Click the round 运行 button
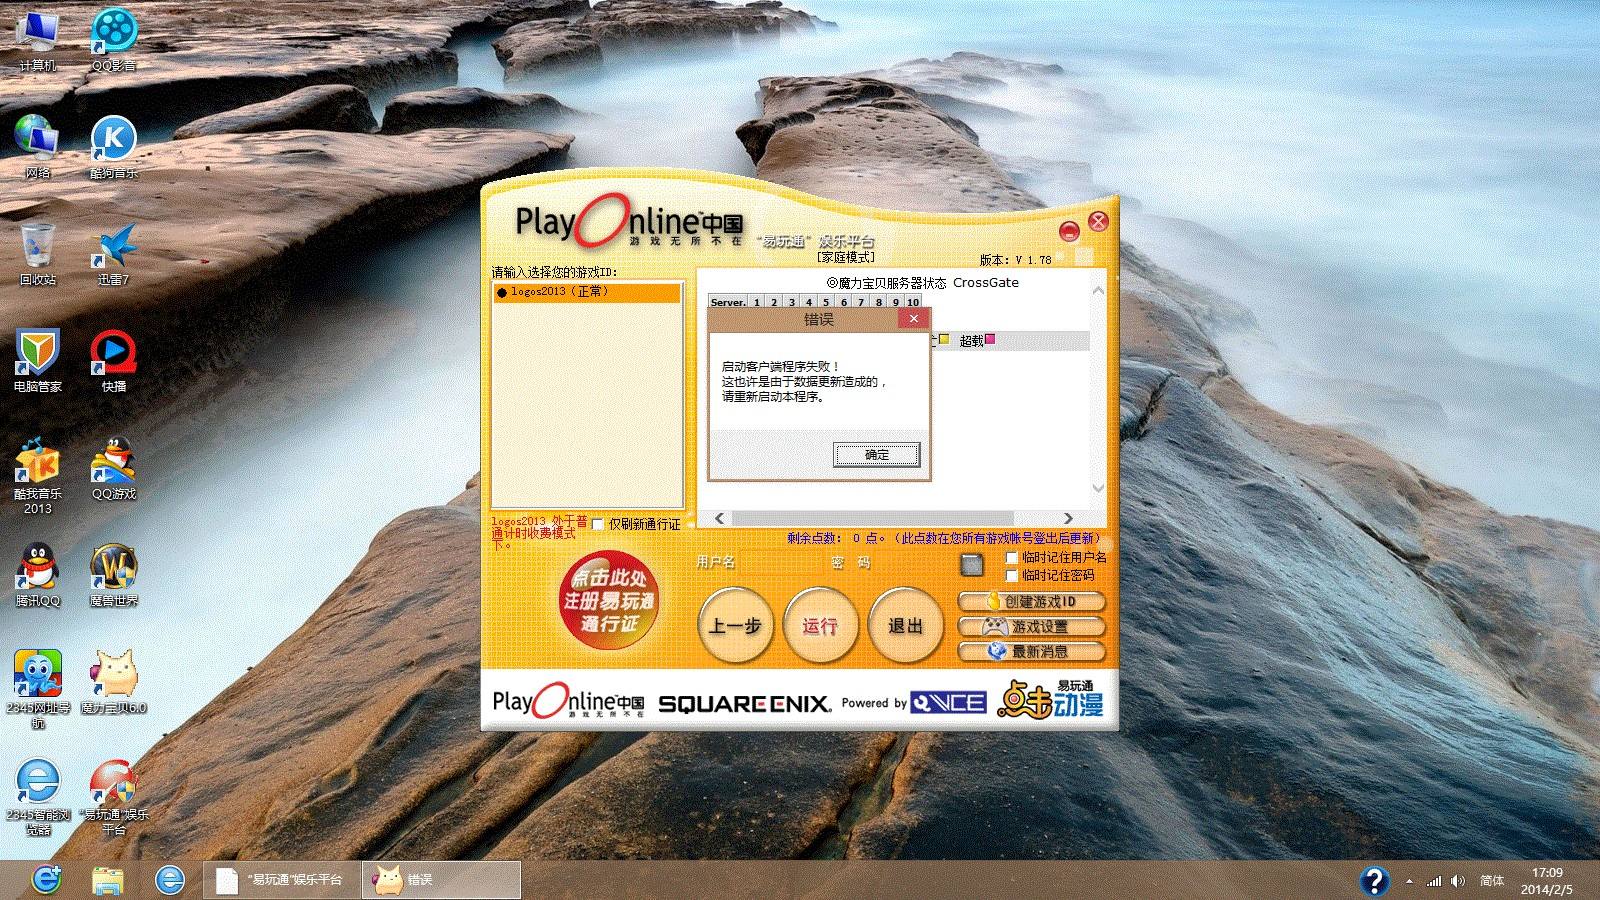This screenshot has height=900, width=1600. (820, 625)
